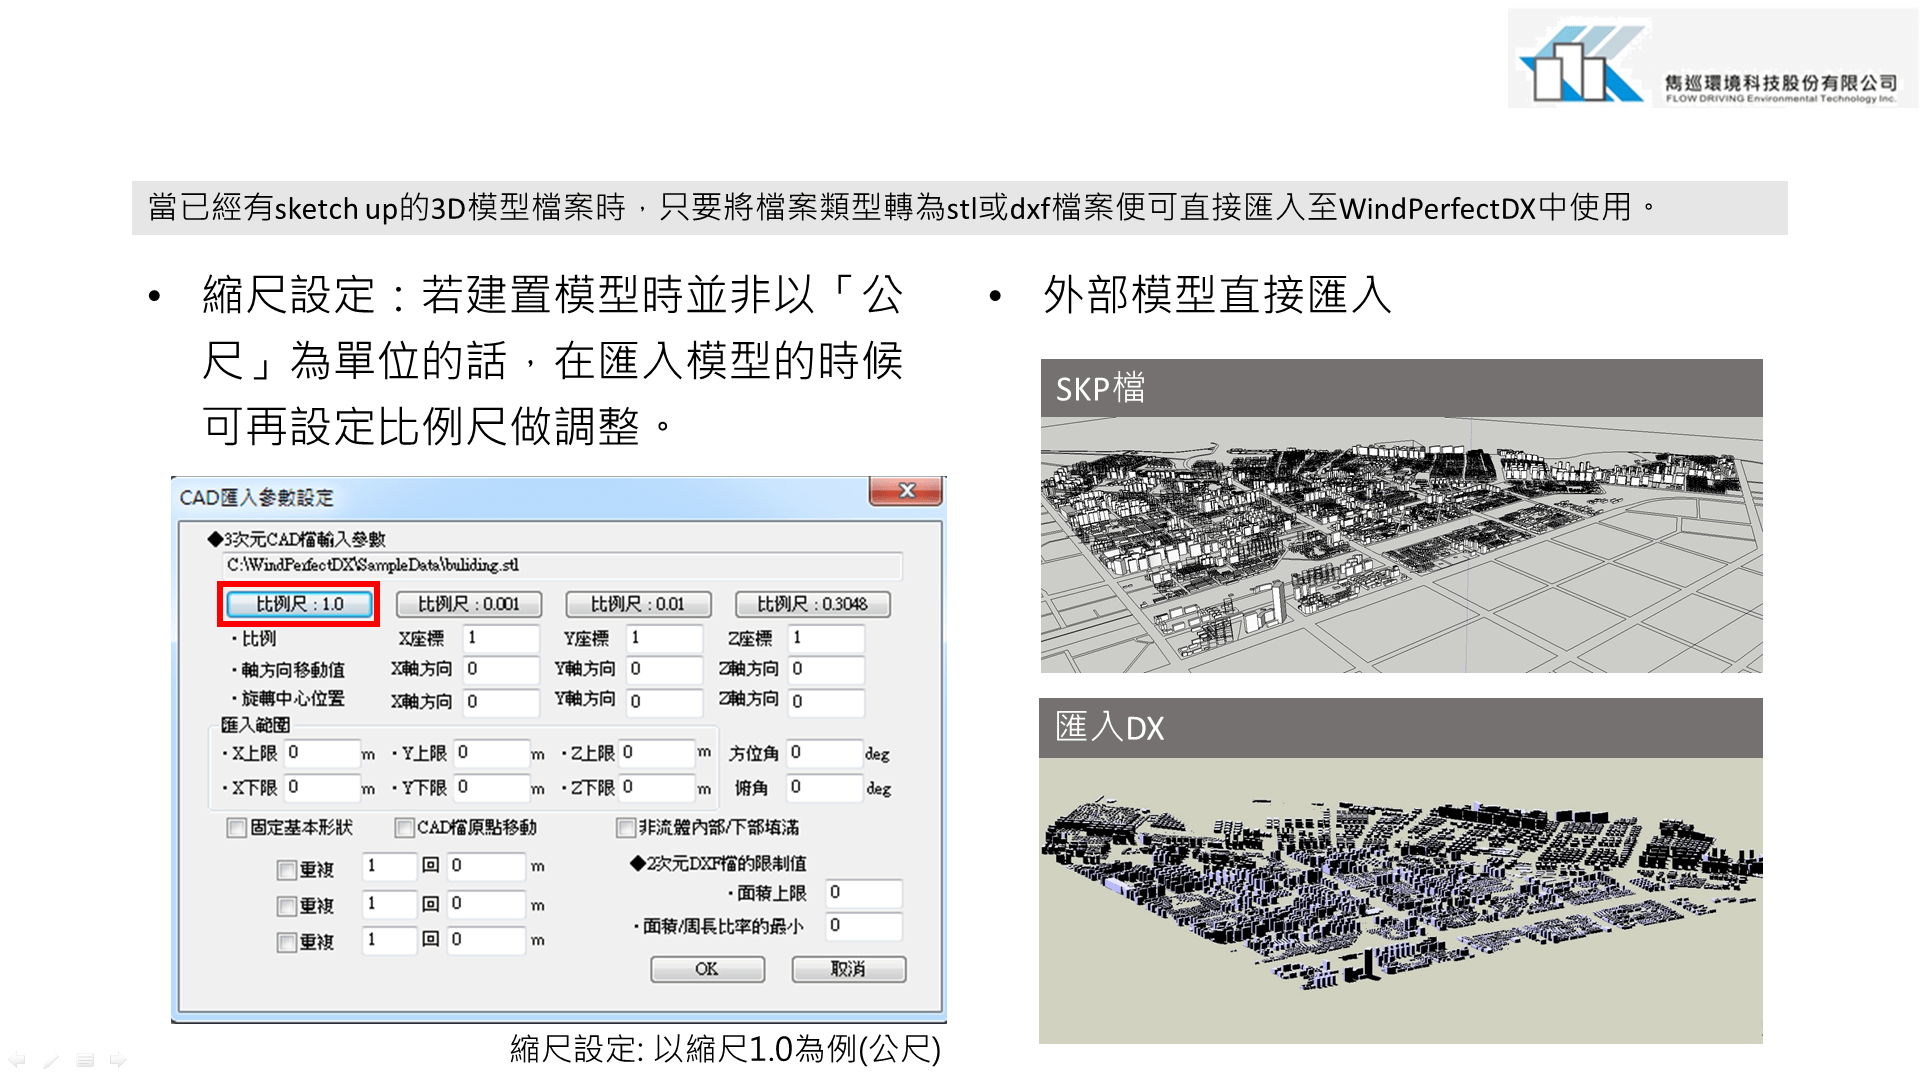Tick the first 重複 checkbox
The height and width of the screenshot is (1080, 1920).
tap(287, 870)
